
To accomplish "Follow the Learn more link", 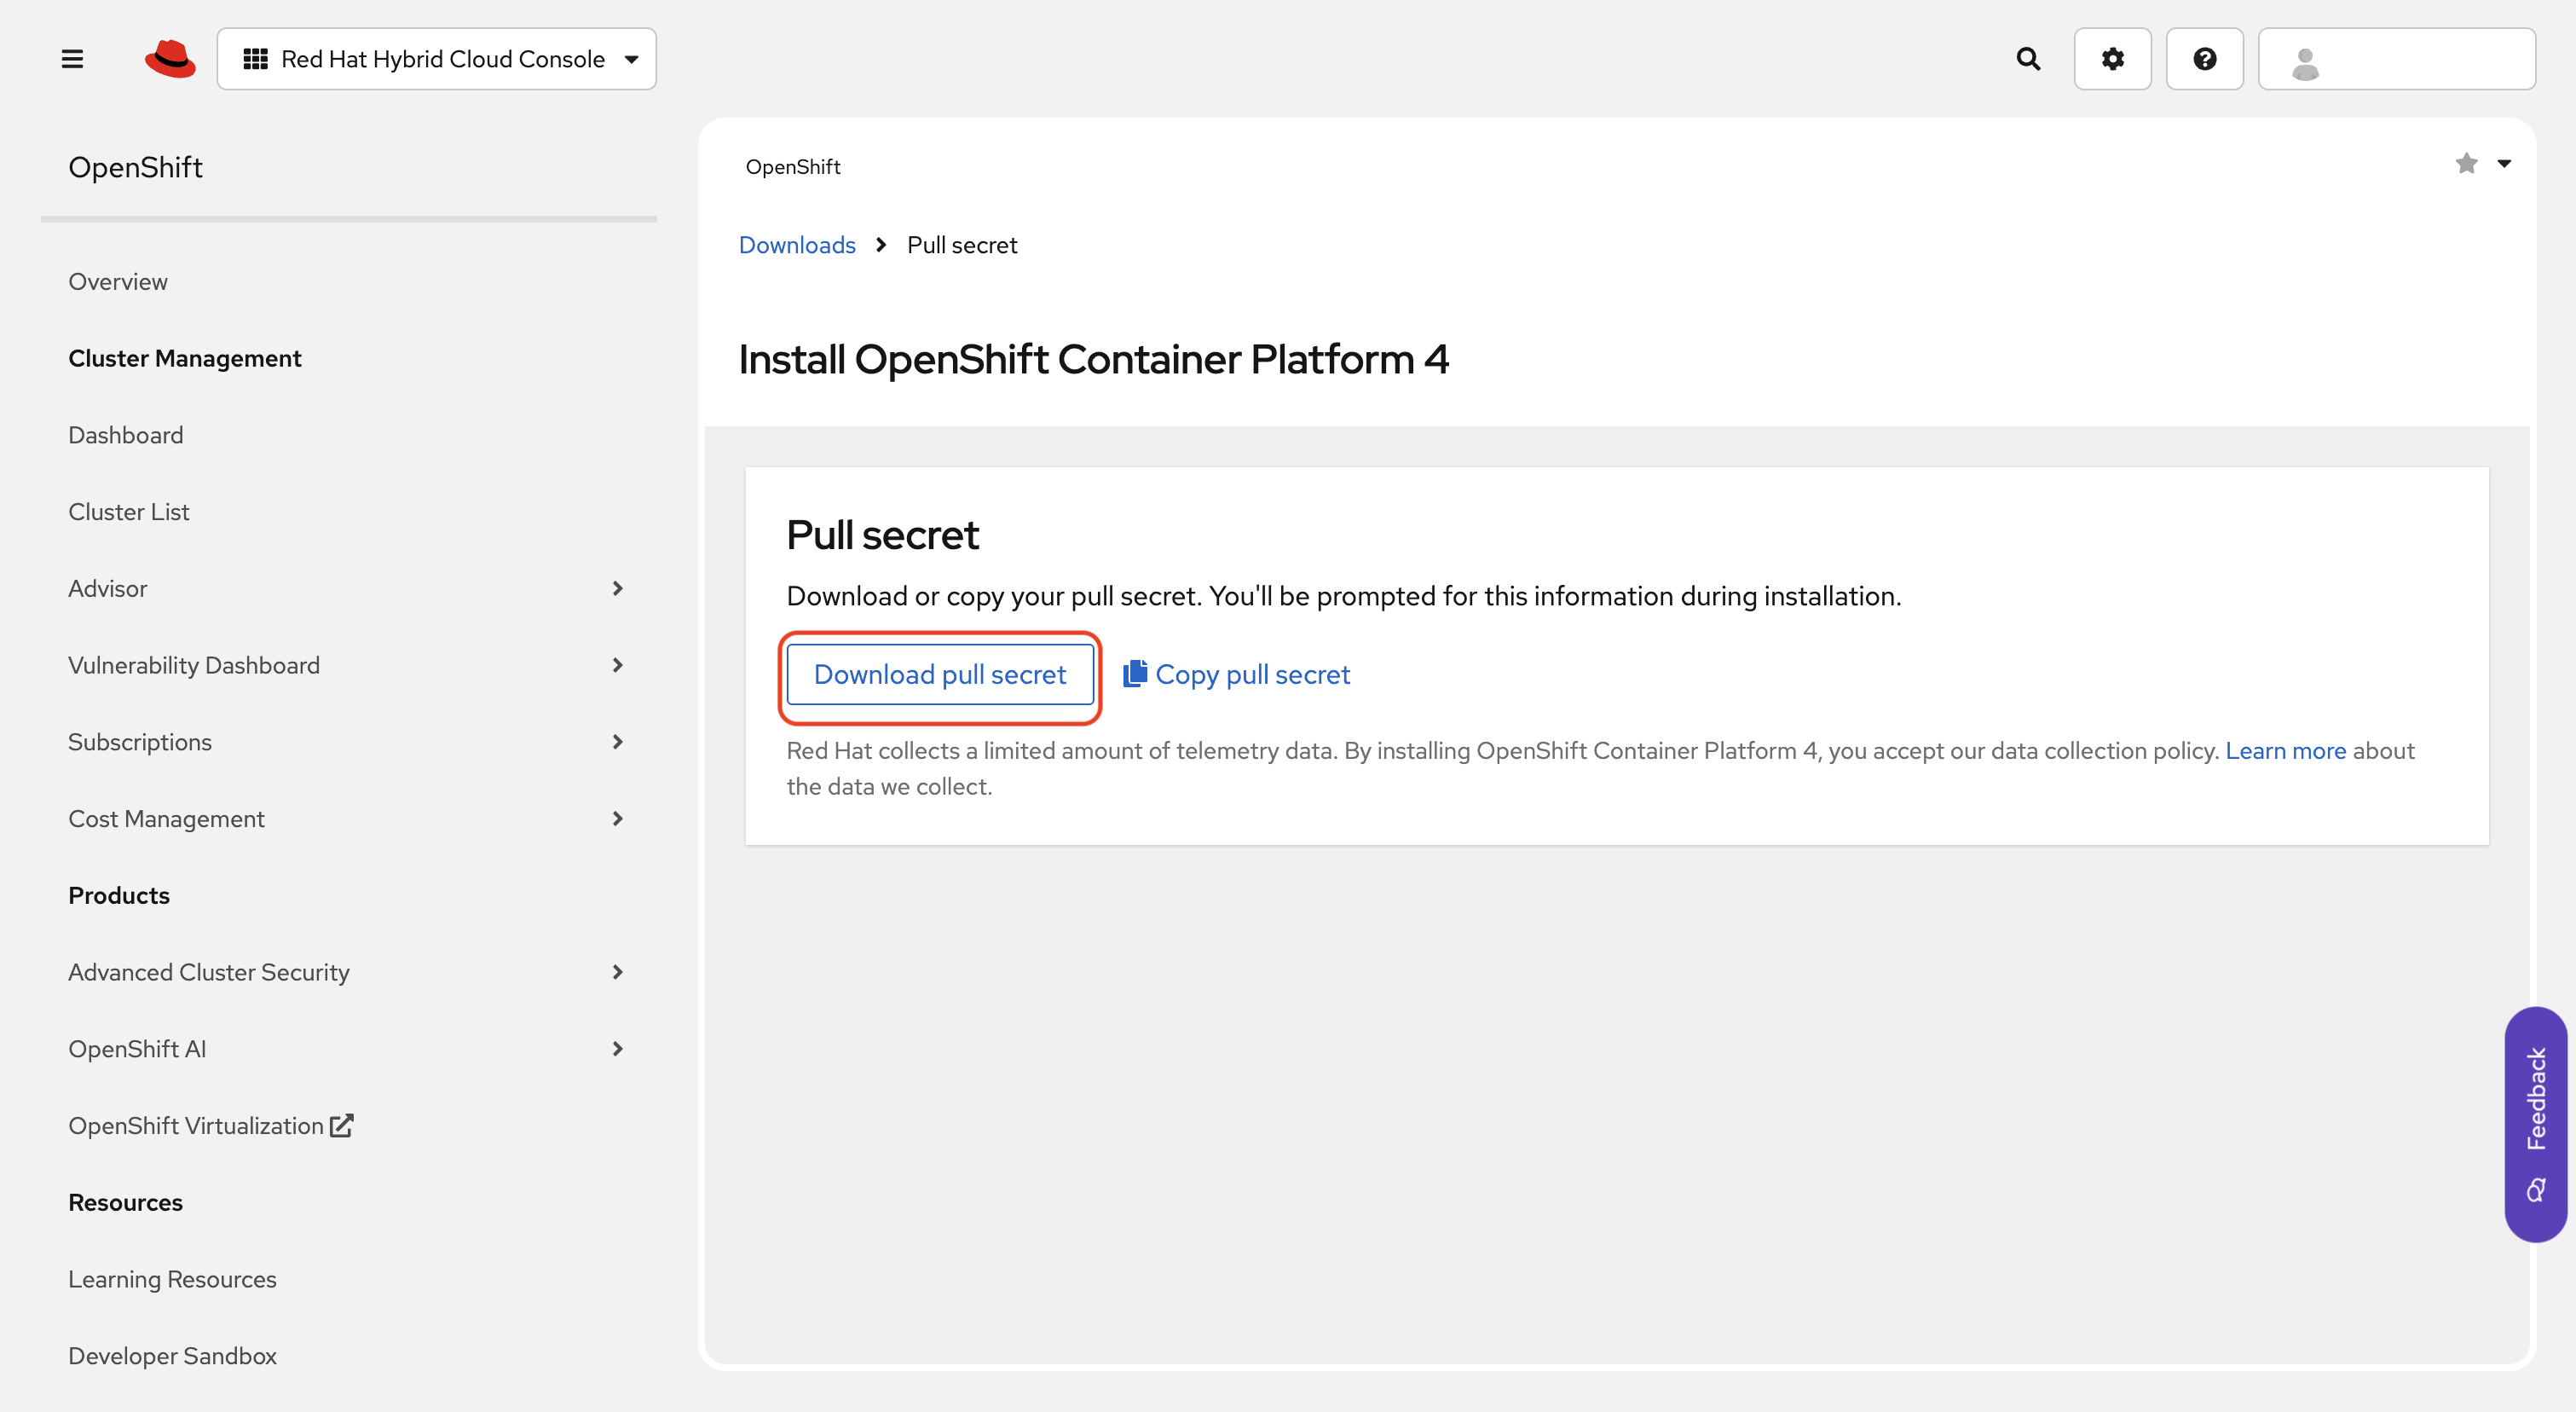I will click(2285, 750).
